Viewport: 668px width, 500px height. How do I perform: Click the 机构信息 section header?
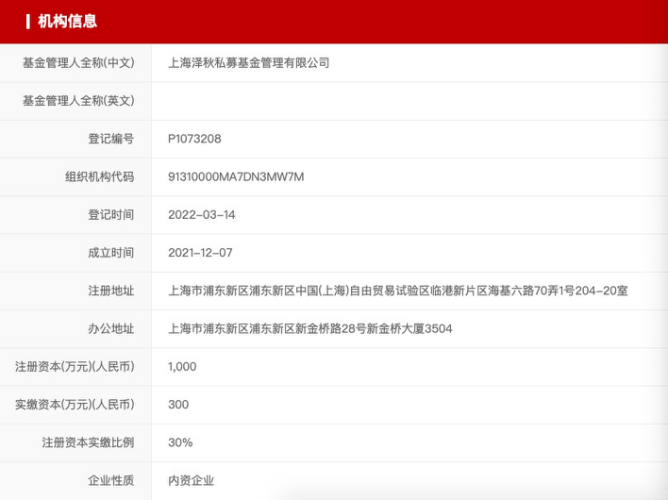pyautogui.click(x=67, y=21)
